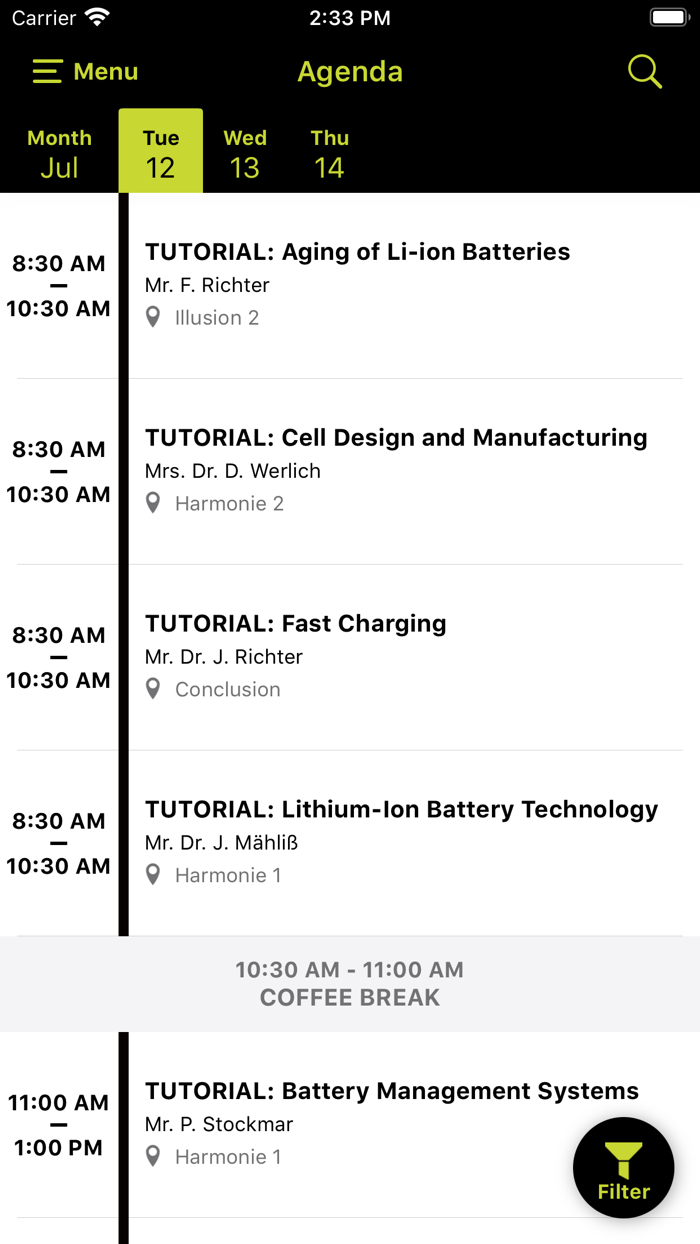Open the Month Jul selector
The width and height of the screenshot is (700, 1244).
point(58,152)
